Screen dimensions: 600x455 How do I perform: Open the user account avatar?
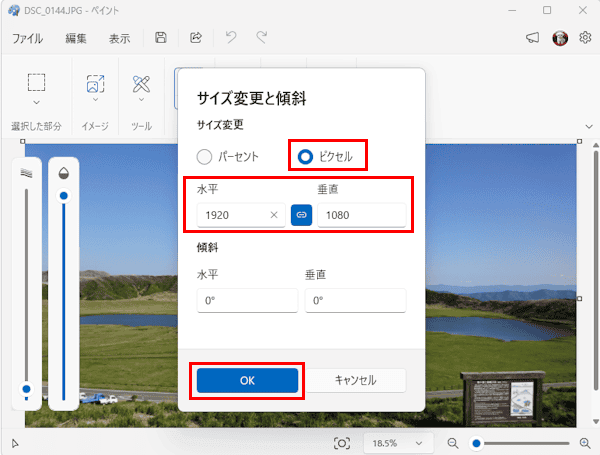coord(560,38)
